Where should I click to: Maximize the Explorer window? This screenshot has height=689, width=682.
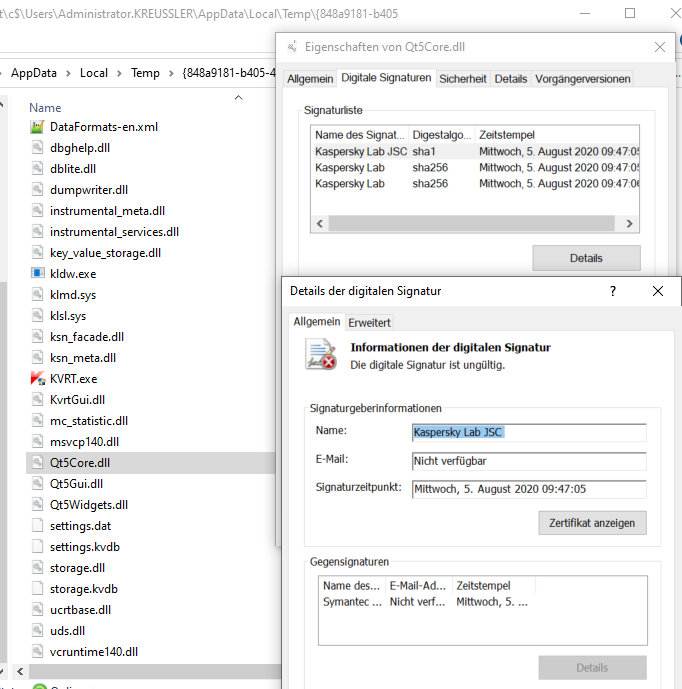tap(630, 13)
